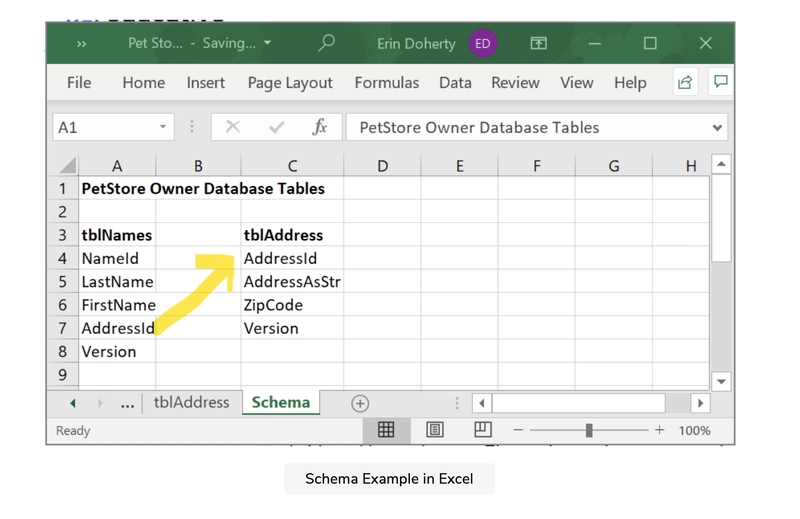Switch to Normal view icon
800x519 pixels.
386,430
